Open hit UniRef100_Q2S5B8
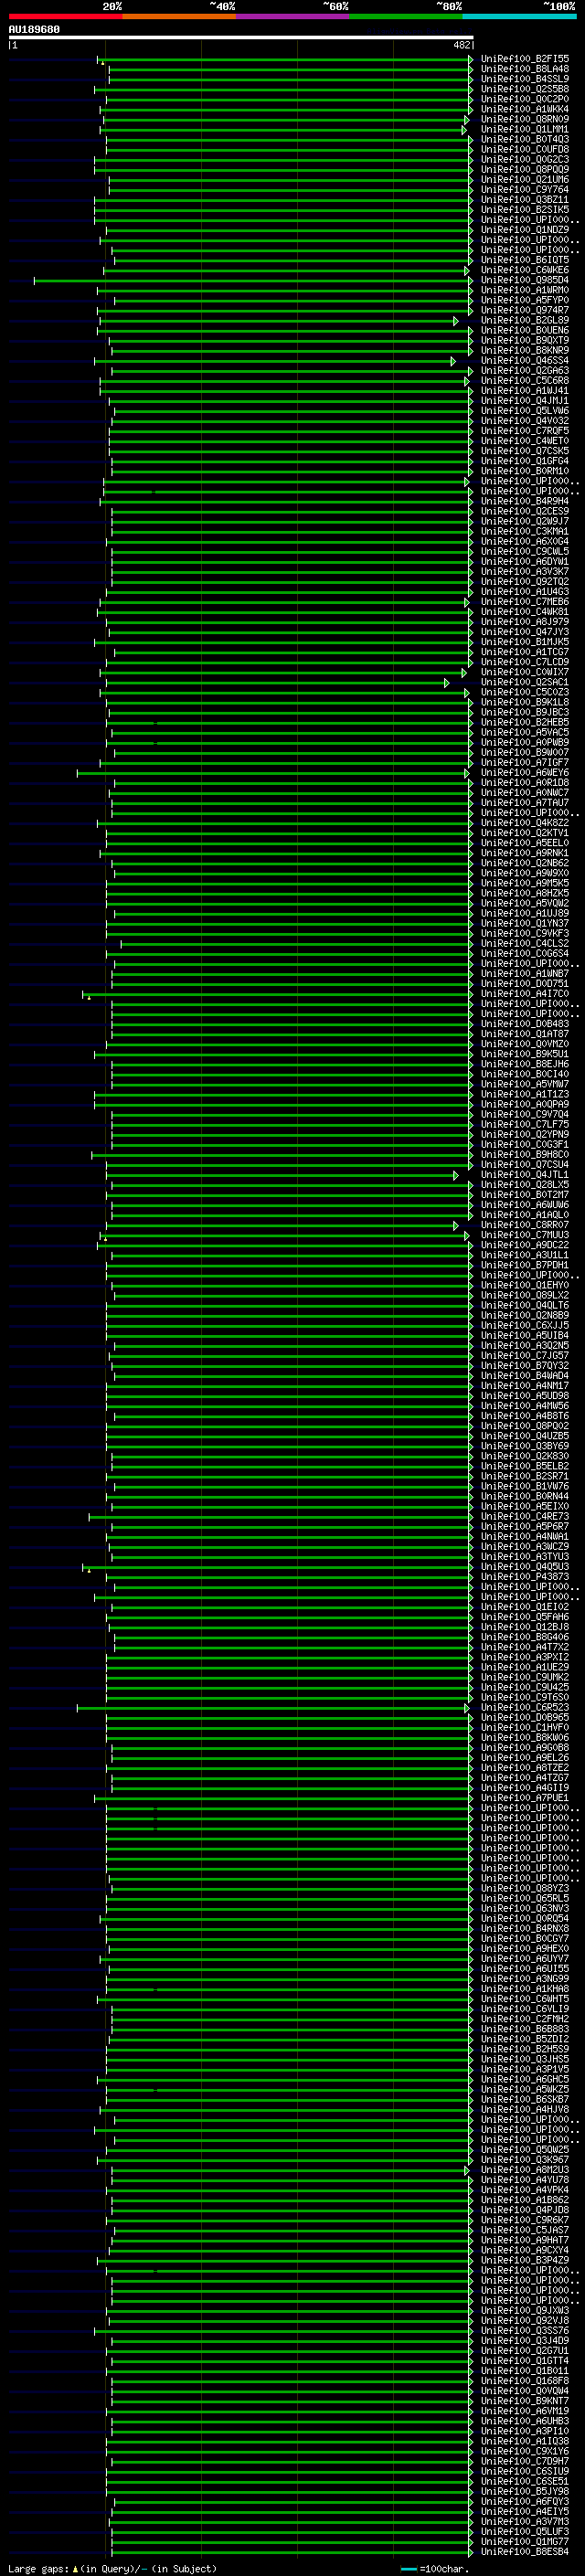Screen dimensions: 585x2576 524,89
